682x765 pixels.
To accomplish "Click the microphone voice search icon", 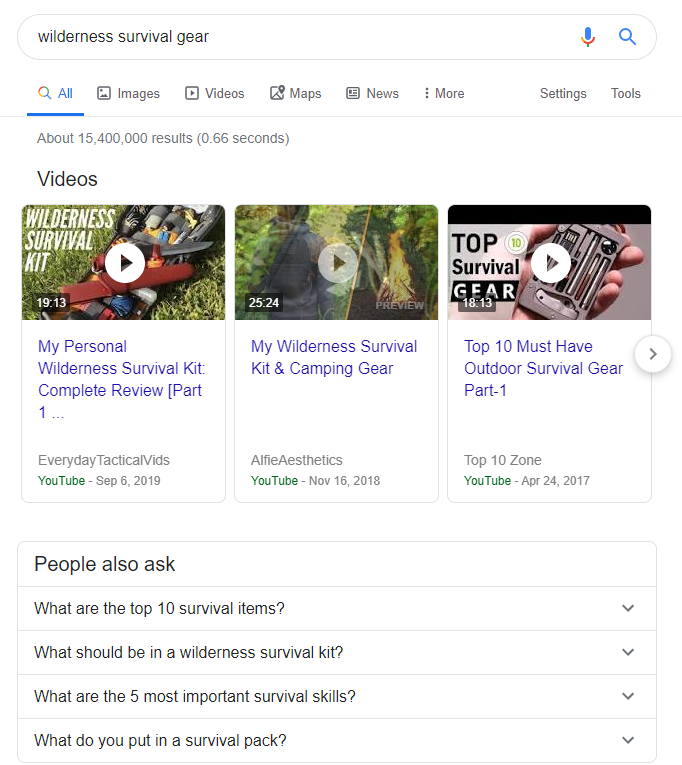I will (x=588, y=37).
